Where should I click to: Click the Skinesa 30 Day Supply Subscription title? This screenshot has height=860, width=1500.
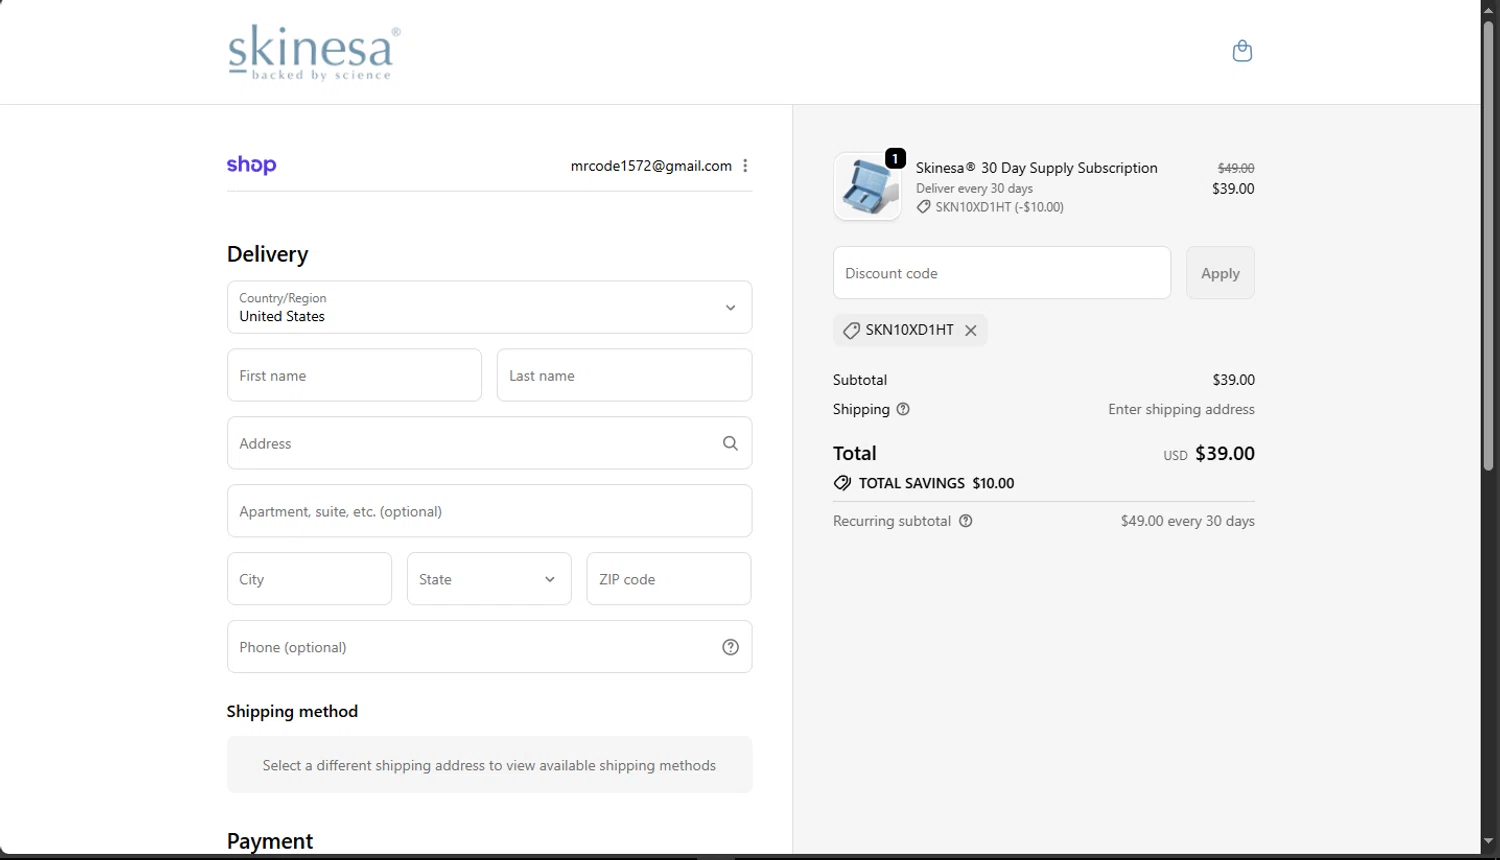click(x=1037, y=168)
